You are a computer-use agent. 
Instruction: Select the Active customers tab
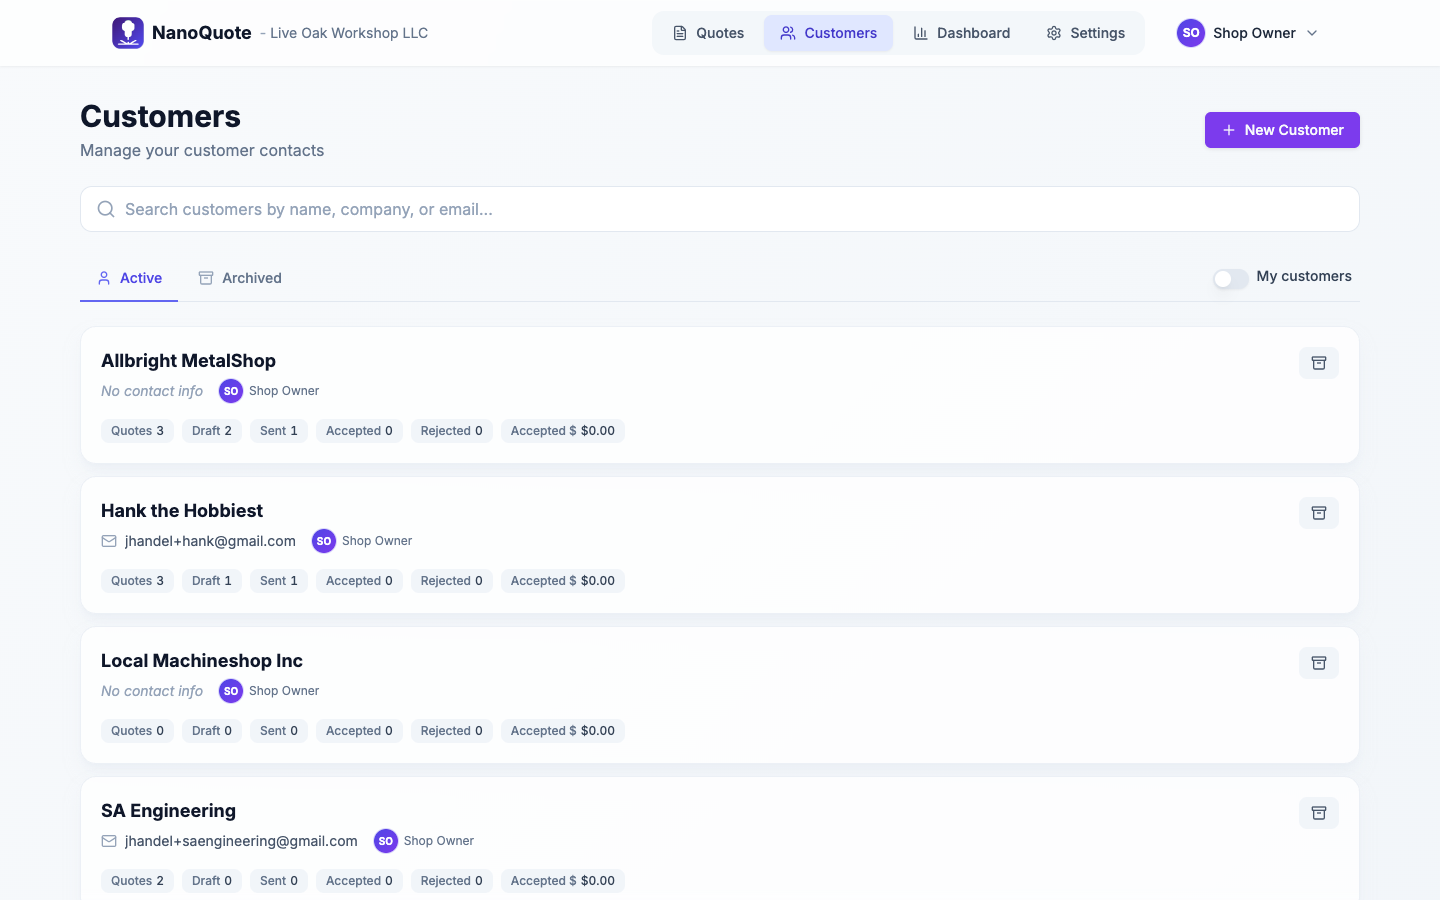(x=129, y=277)
